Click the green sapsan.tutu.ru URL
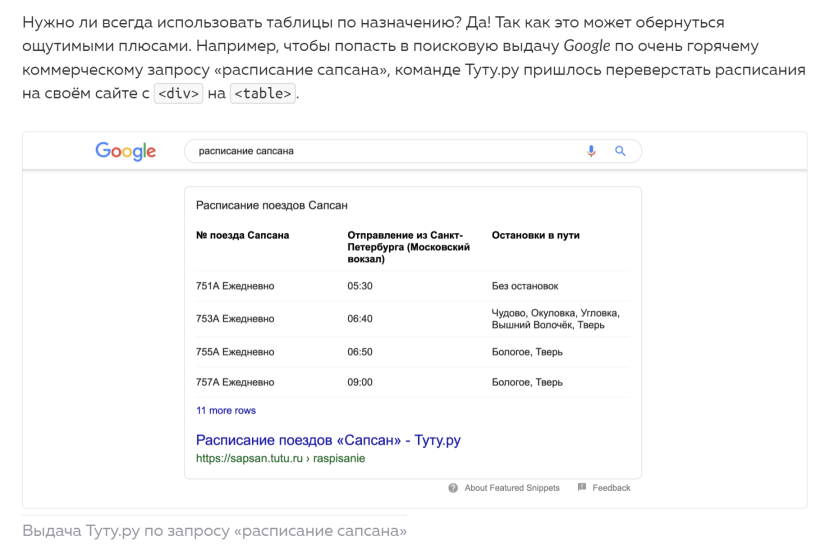This screenshot has width=820, height=558. (x=280, y=459)
